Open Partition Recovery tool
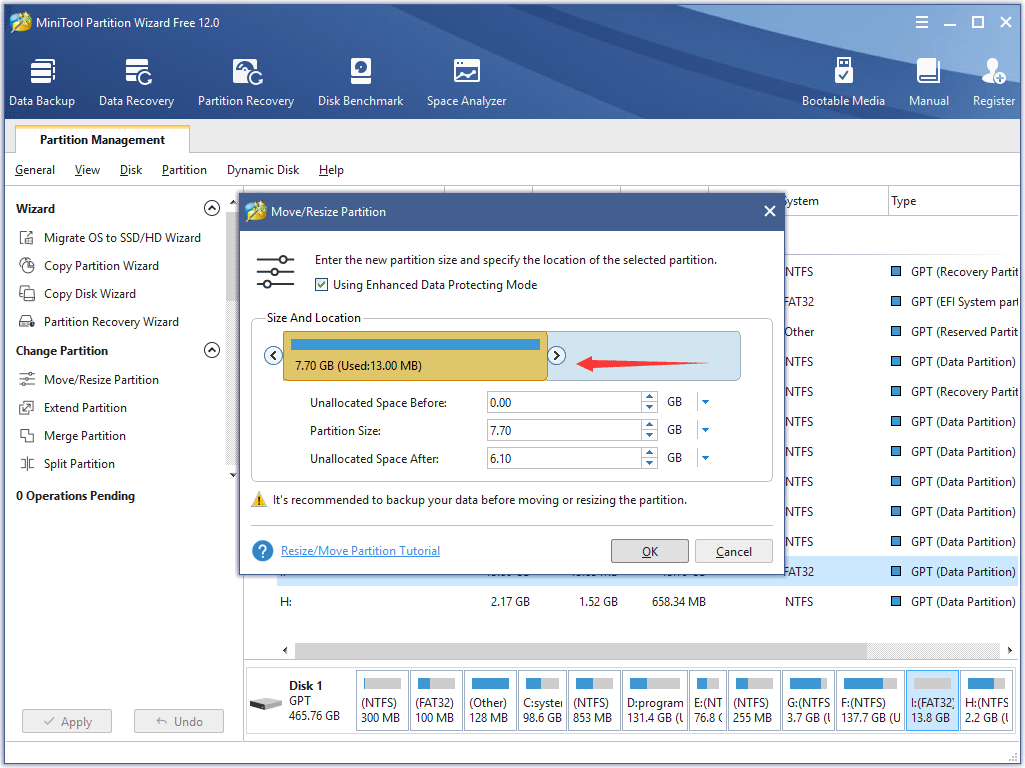 click(x=246, y=82)
